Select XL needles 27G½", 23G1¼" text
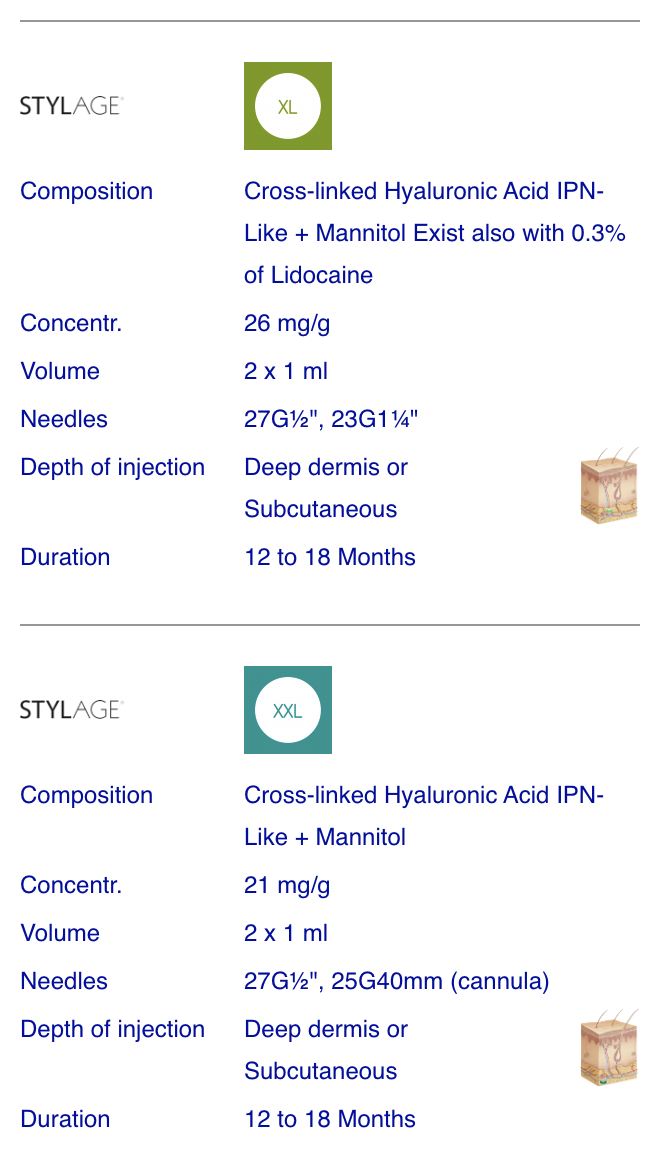 [x=331, y=419]
